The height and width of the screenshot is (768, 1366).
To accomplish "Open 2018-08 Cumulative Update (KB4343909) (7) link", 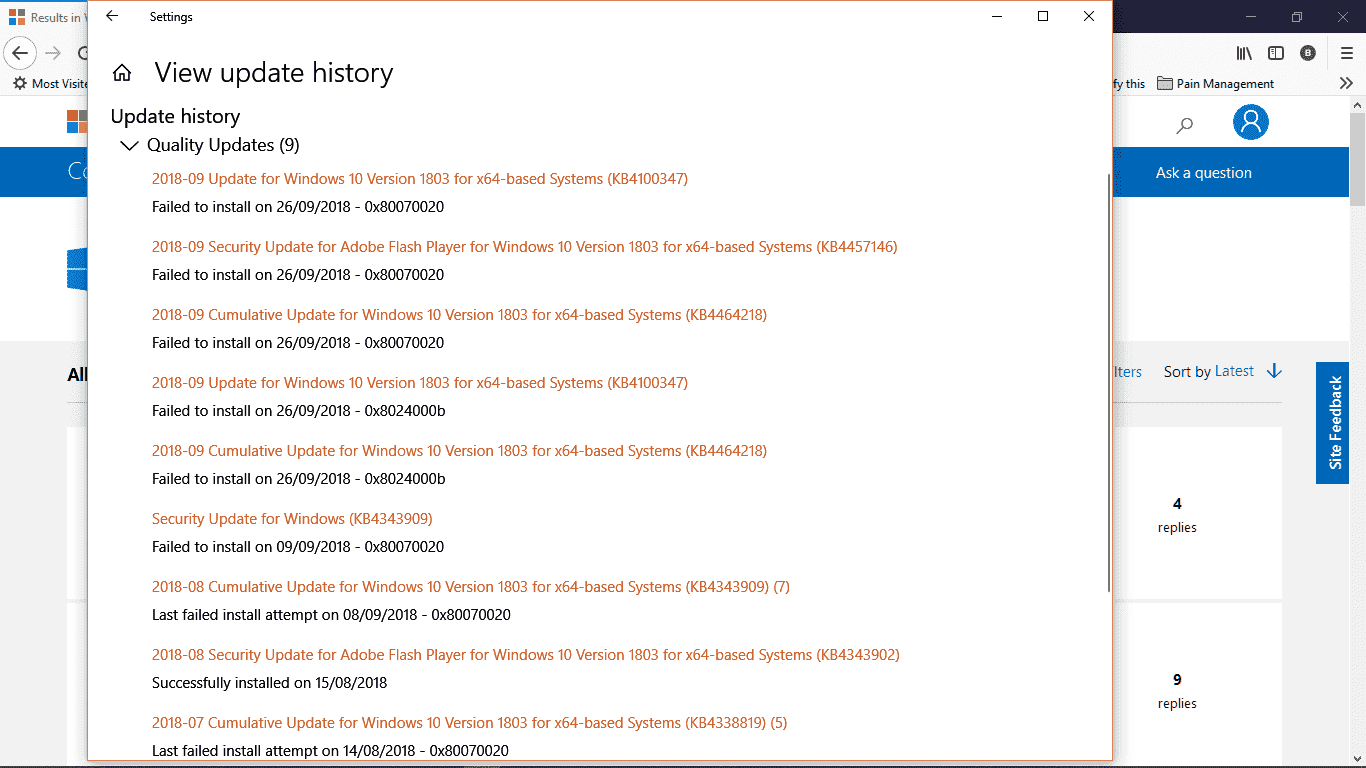I will click(x=471, y=587).
